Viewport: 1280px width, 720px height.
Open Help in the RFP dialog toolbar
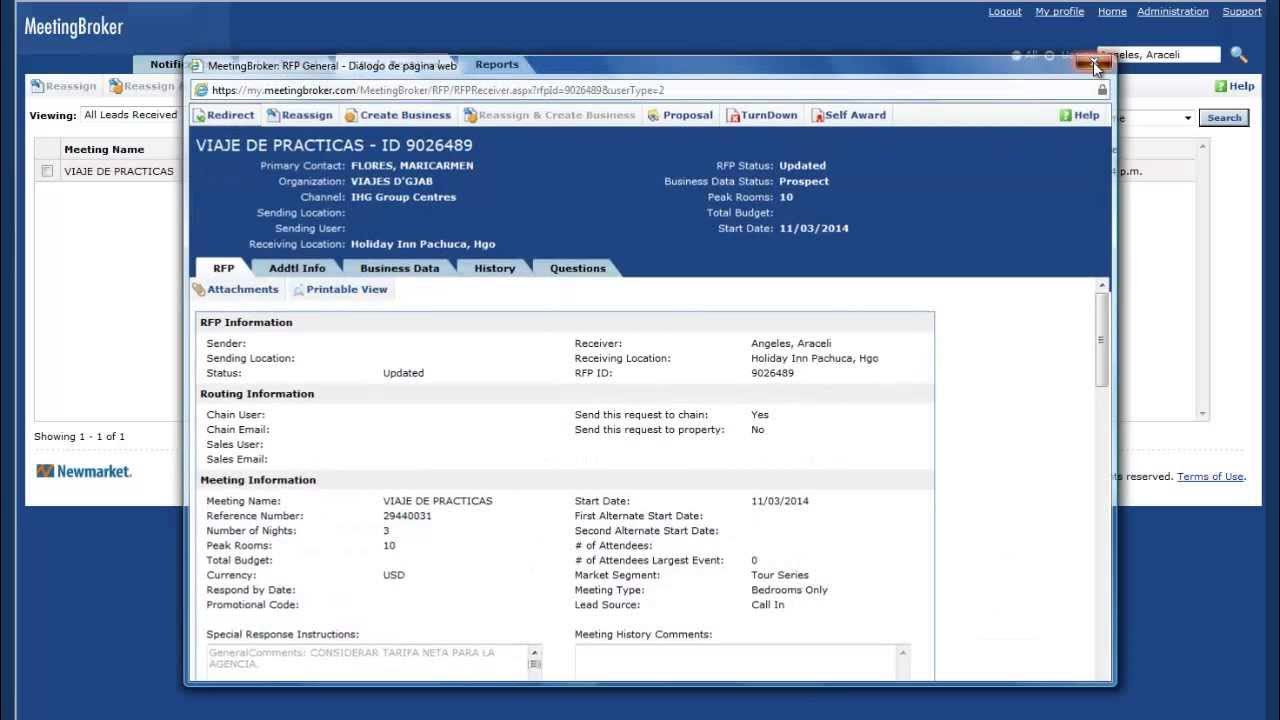click(1079, 115)
